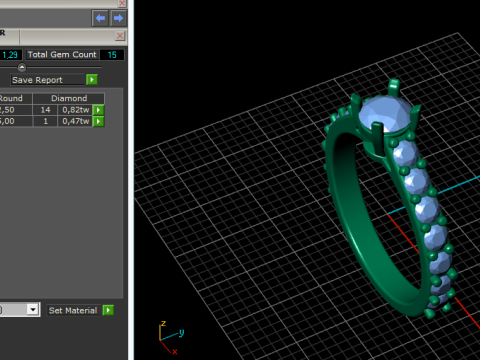Click the Set Material label
Image resolution: width=480 pixels, height=360 pixels.
(73, 311)
